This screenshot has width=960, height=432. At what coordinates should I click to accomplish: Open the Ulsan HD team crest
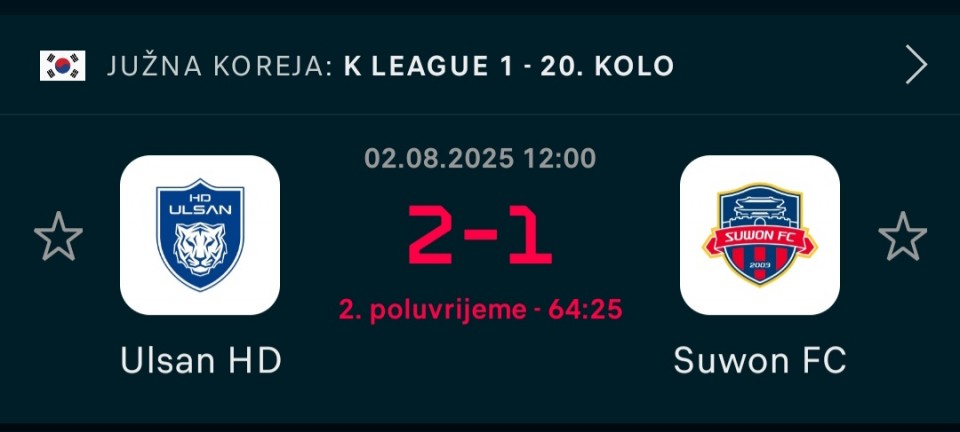point(200,235)
